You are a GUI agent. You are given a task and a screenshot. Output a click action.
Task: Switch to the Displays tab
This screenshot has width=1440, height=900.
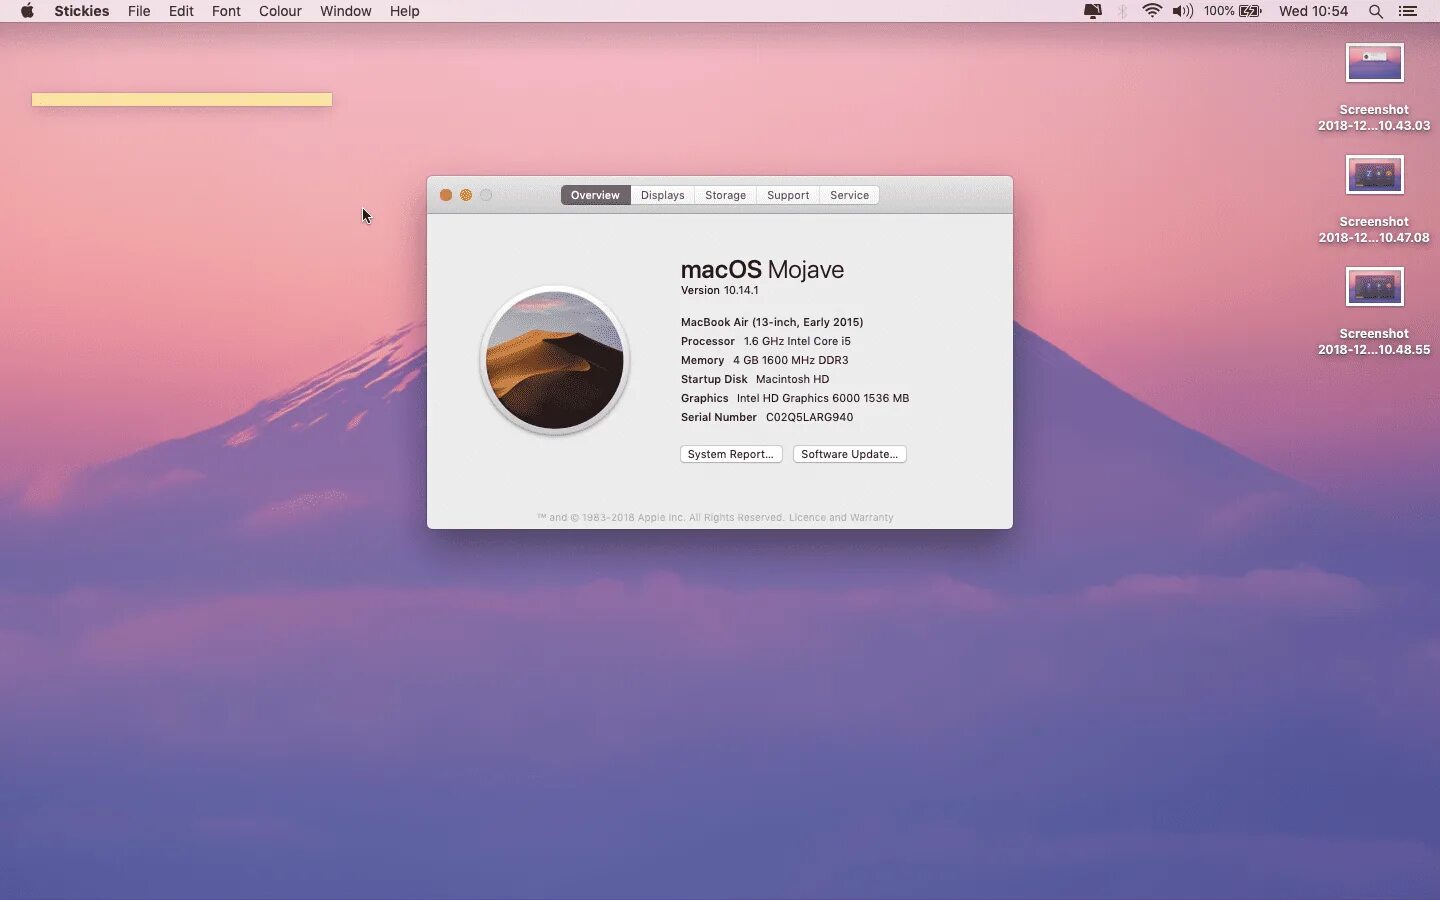[x=662, y=195]
